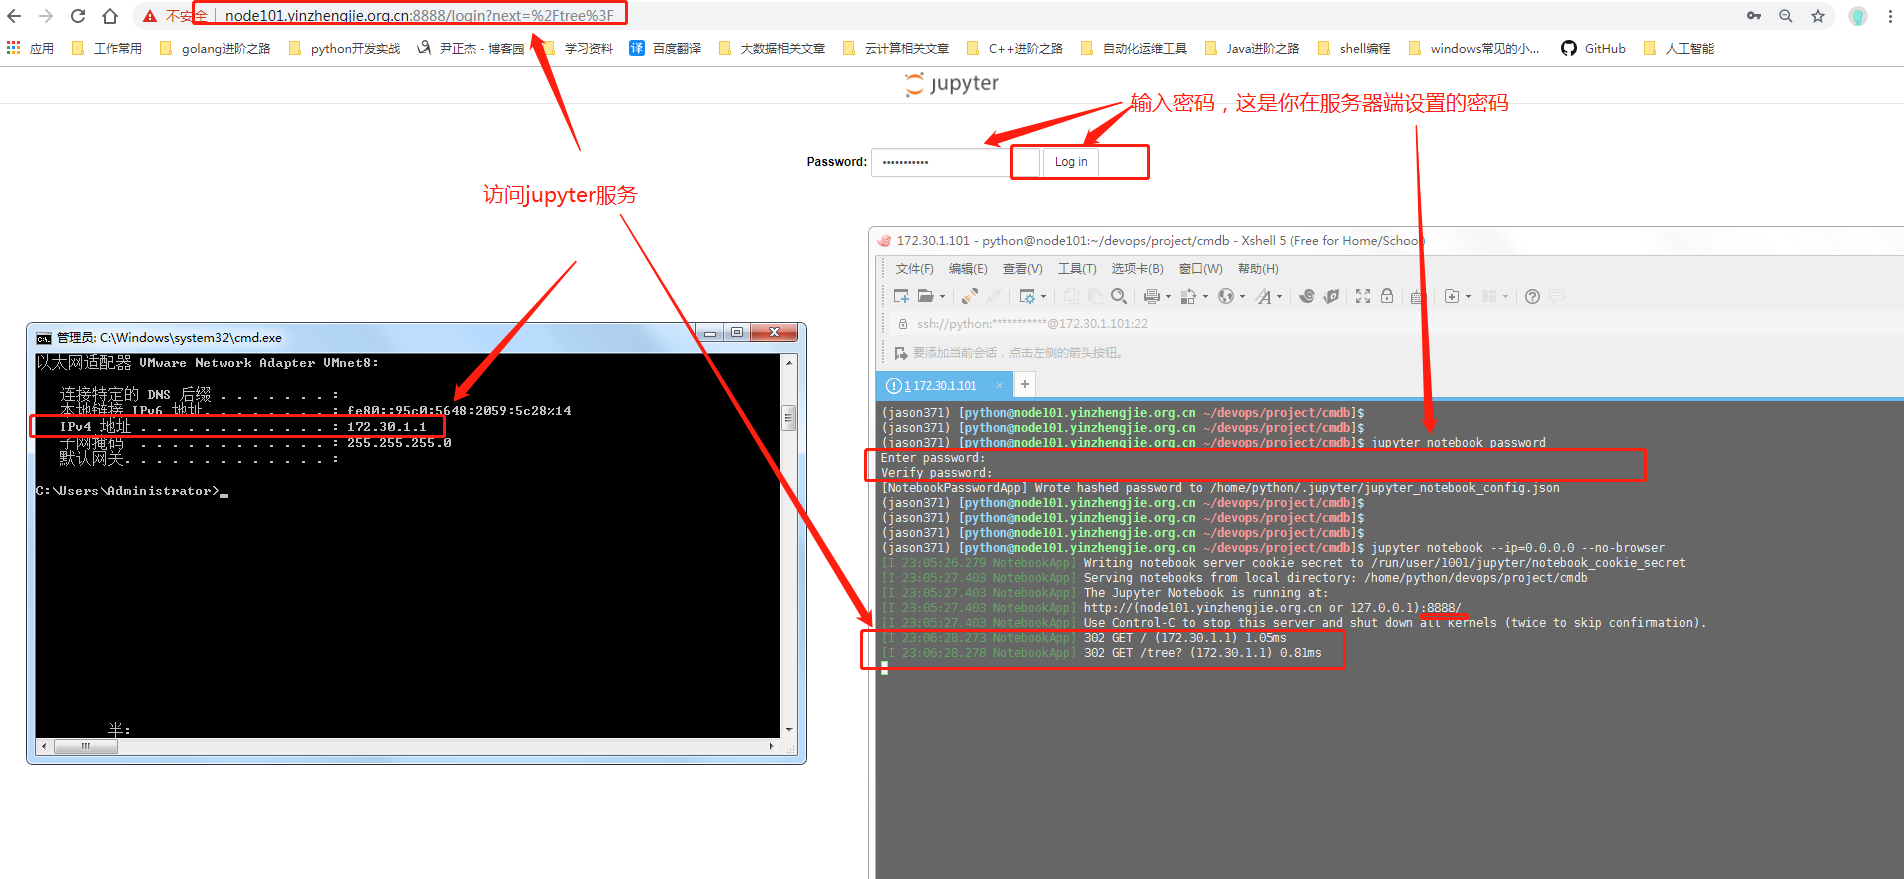
Task: Click the Xshell new-tab folder plus icon
Action: point(1452,296)
